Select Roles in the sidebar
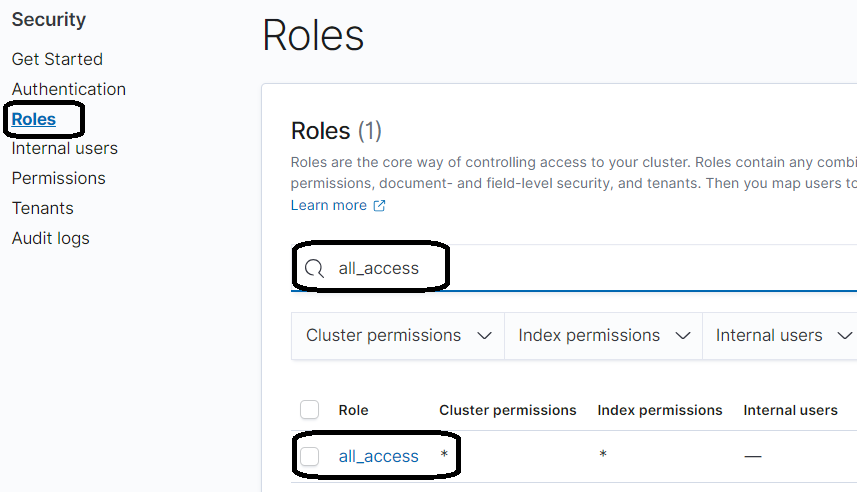The width and height of the screenshot is (857, 492). coord(34,119)
